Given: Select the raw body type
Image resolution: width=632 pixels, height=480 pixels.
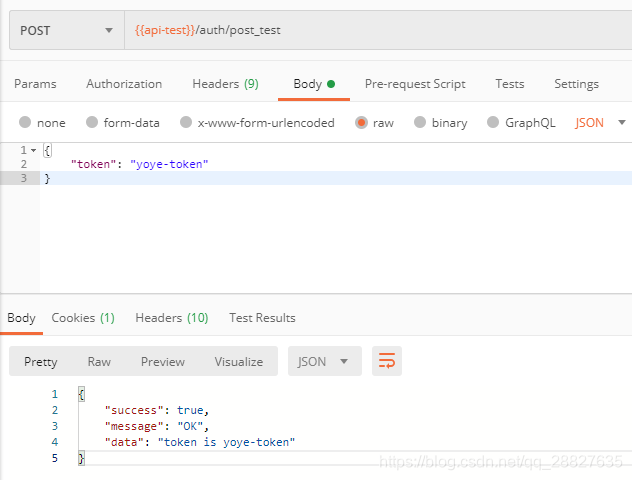Looking at the screenshot, I should (374, 123).
